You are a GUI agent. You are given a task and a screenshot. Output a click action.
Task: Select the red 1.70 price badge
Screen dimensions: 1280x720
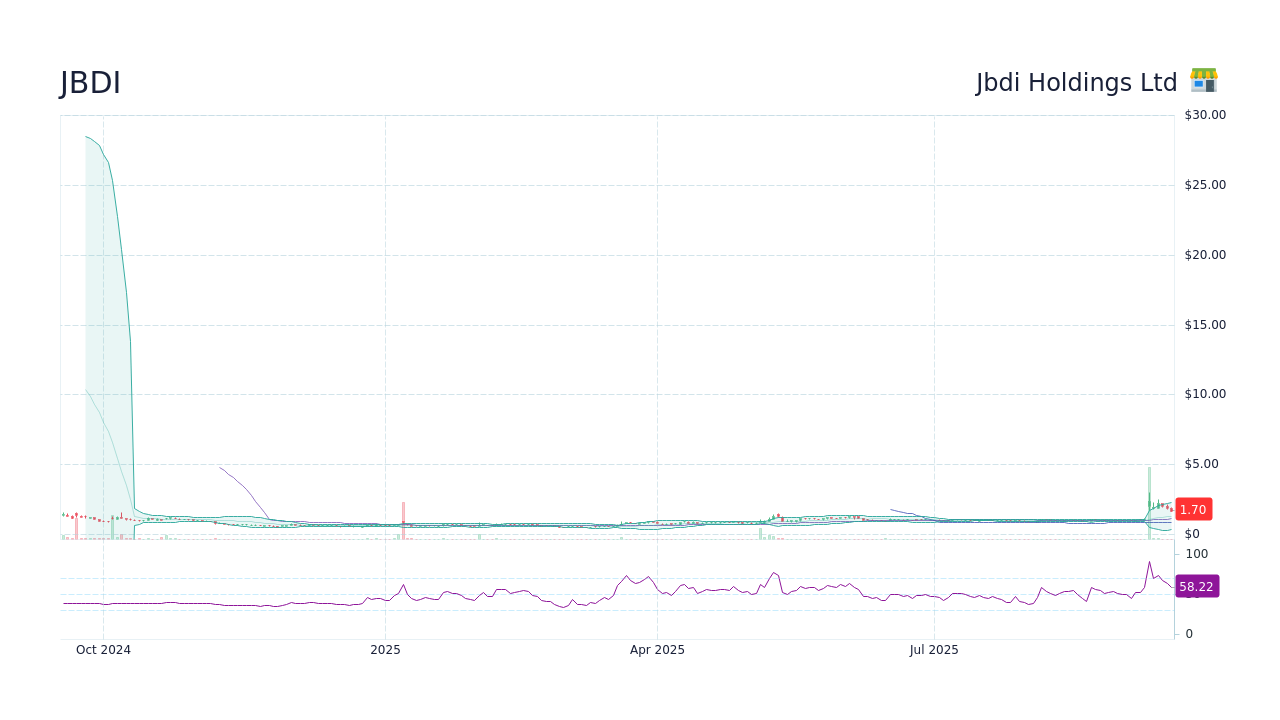coord(1193,509)
